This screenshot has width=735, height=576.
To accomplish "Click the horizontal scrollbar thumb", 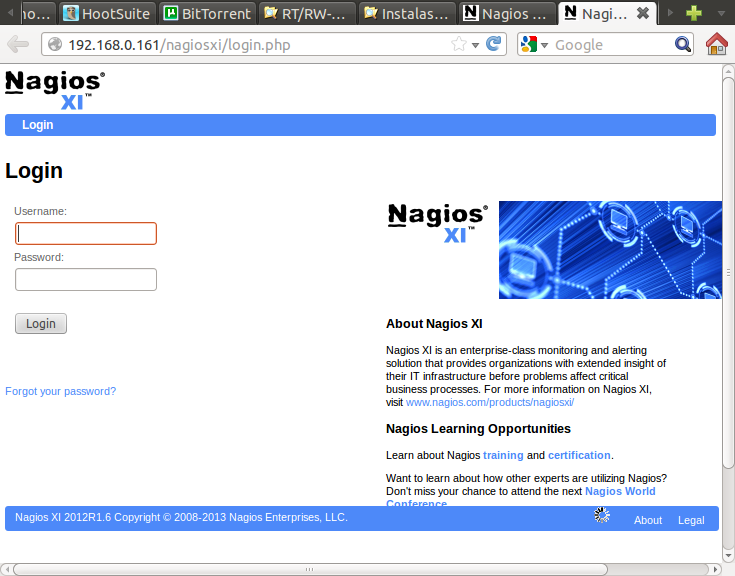I will click(309, 569).
